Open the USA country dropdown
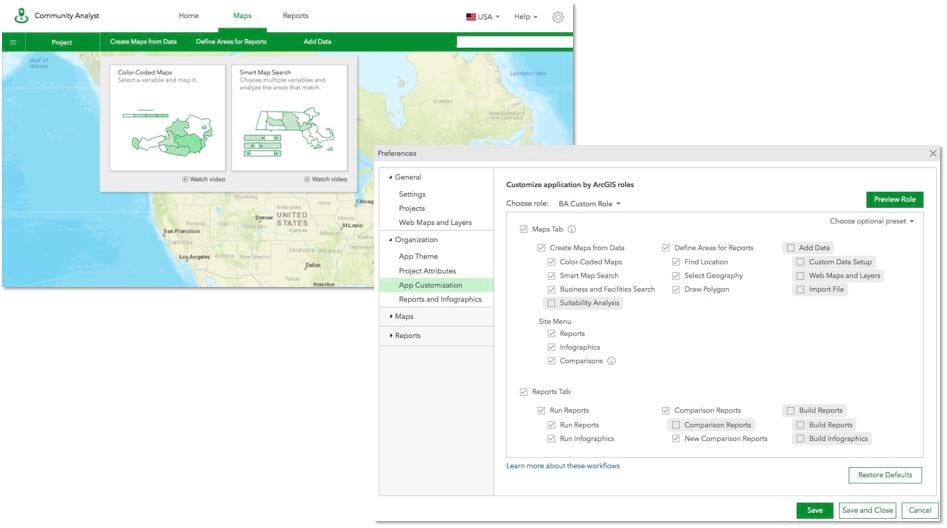This screenshot has width=947, height=528. point(483,17)
